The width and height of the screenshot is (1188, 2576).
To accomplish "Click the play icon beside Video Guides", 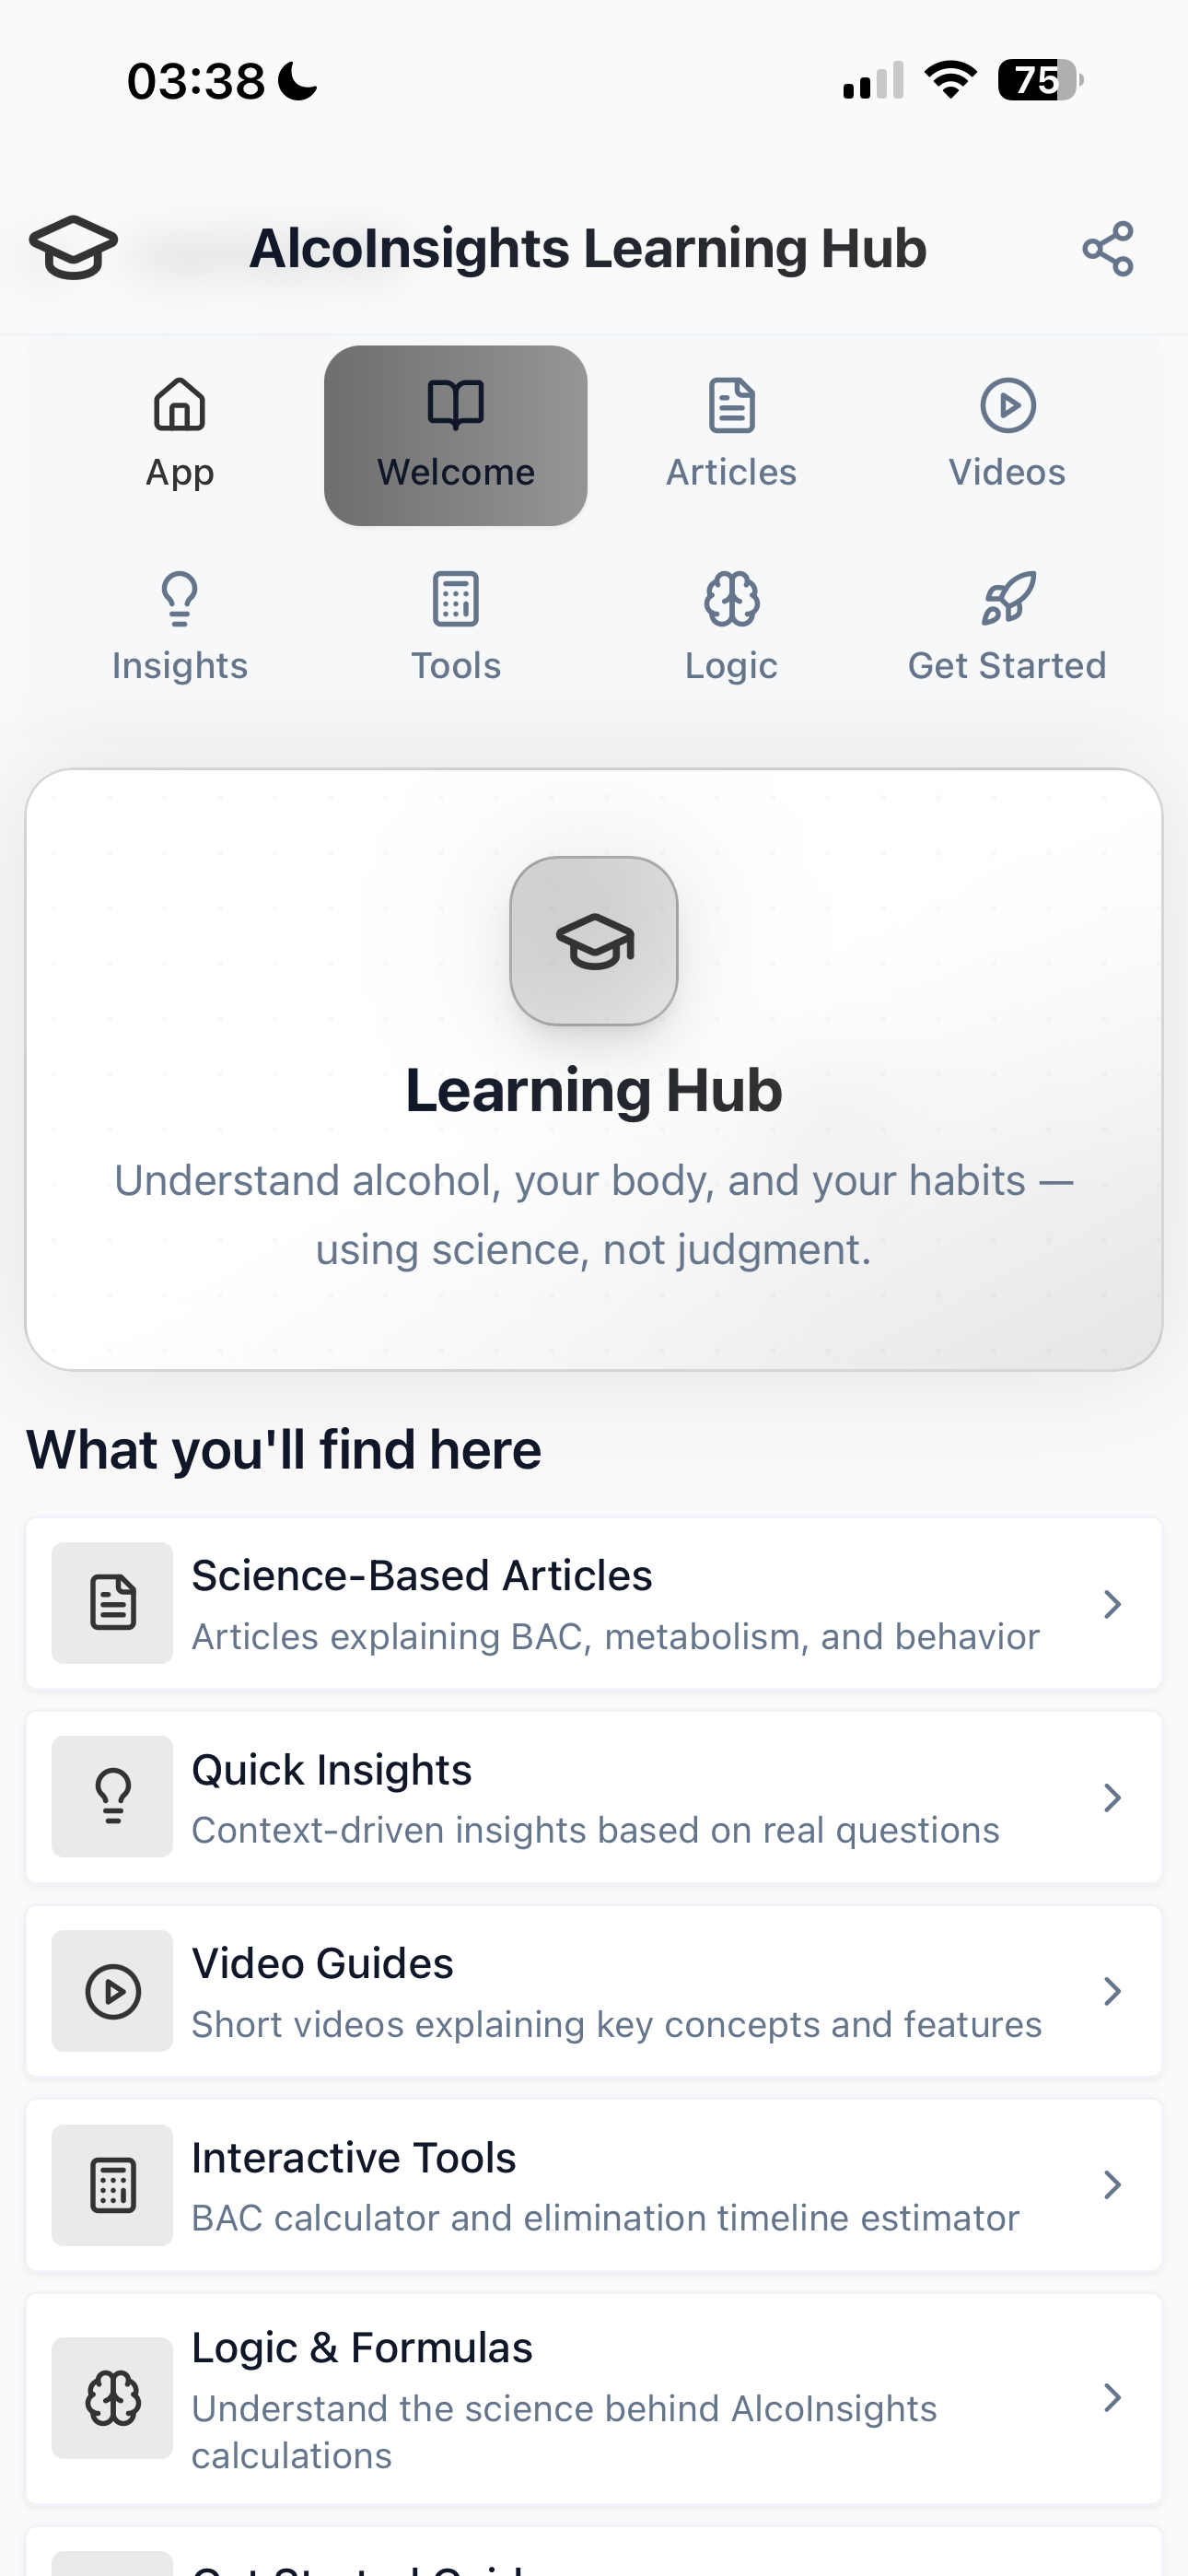I will pos(112,1990).
